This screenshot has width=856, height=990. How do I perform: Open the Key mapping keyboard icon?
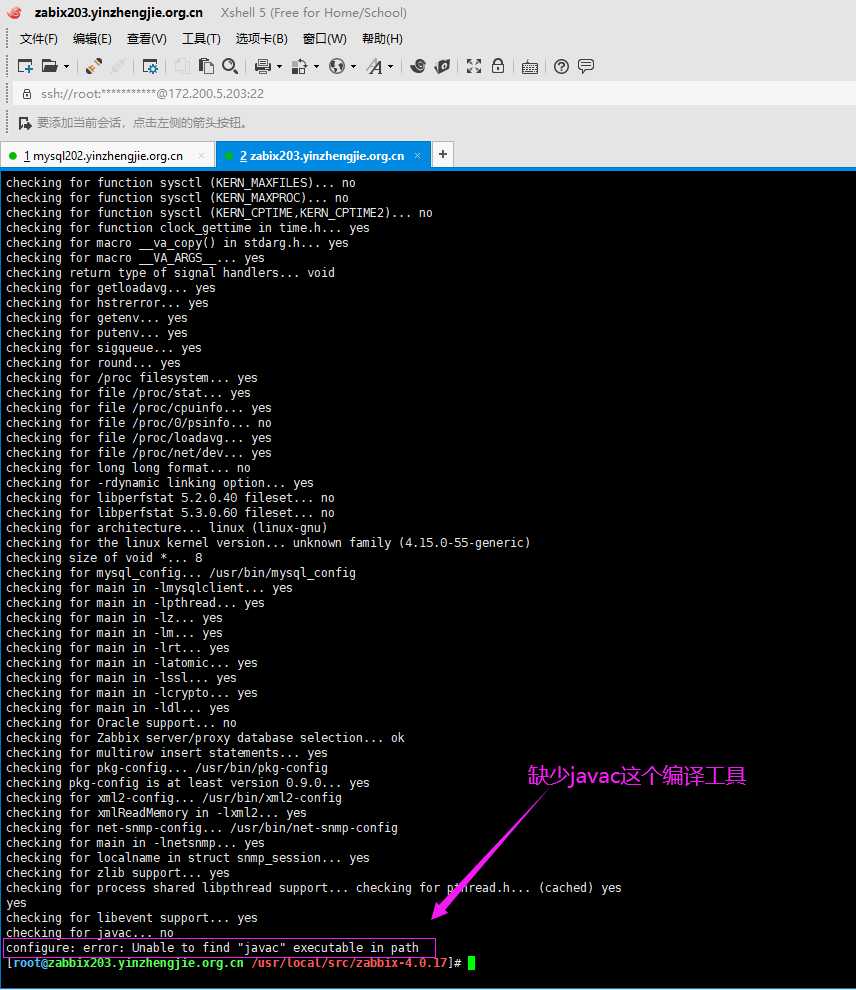point(530,66)
